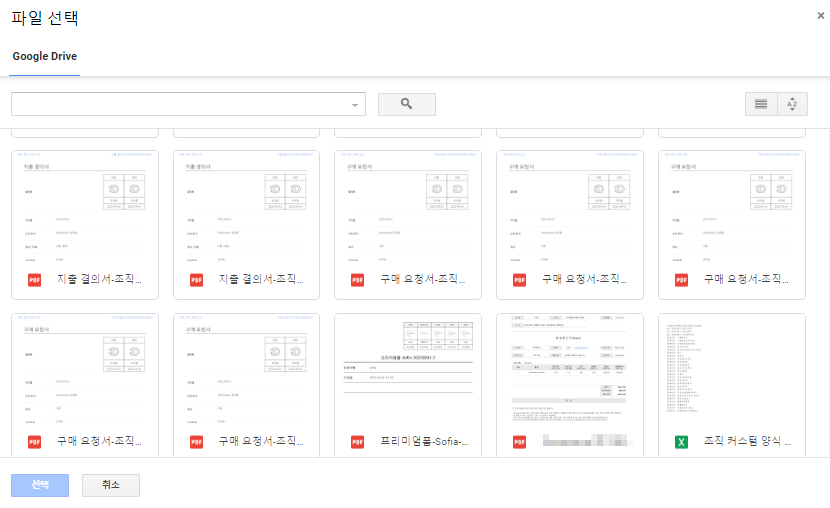Close the 파일 선택 dialog
Screen dimensions: 830x508
pos(820,16)
